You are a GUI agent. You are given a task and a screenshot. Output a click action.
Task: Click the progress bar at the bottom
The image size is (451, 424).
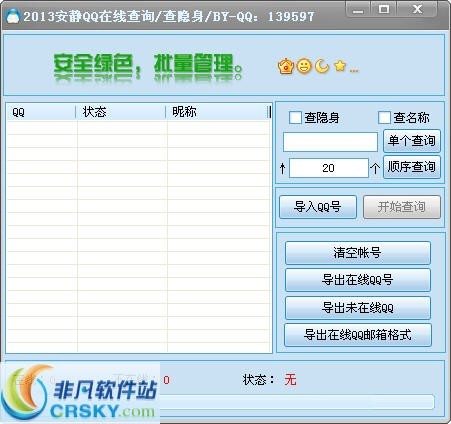[297, 402]
